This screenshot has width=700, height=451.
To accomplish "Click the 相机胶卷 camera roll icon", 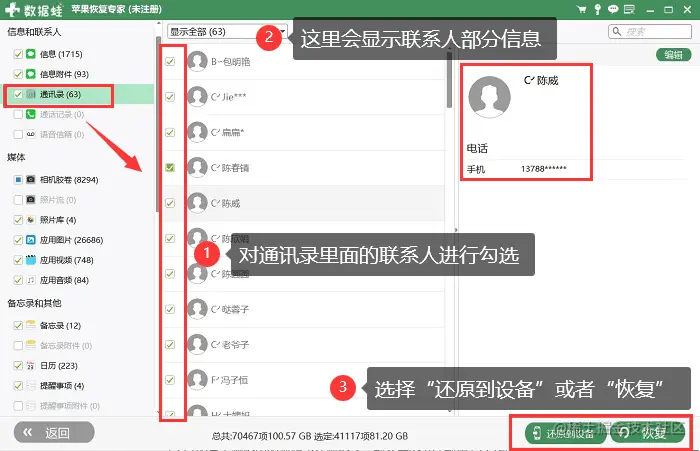I will coord(30,180).
